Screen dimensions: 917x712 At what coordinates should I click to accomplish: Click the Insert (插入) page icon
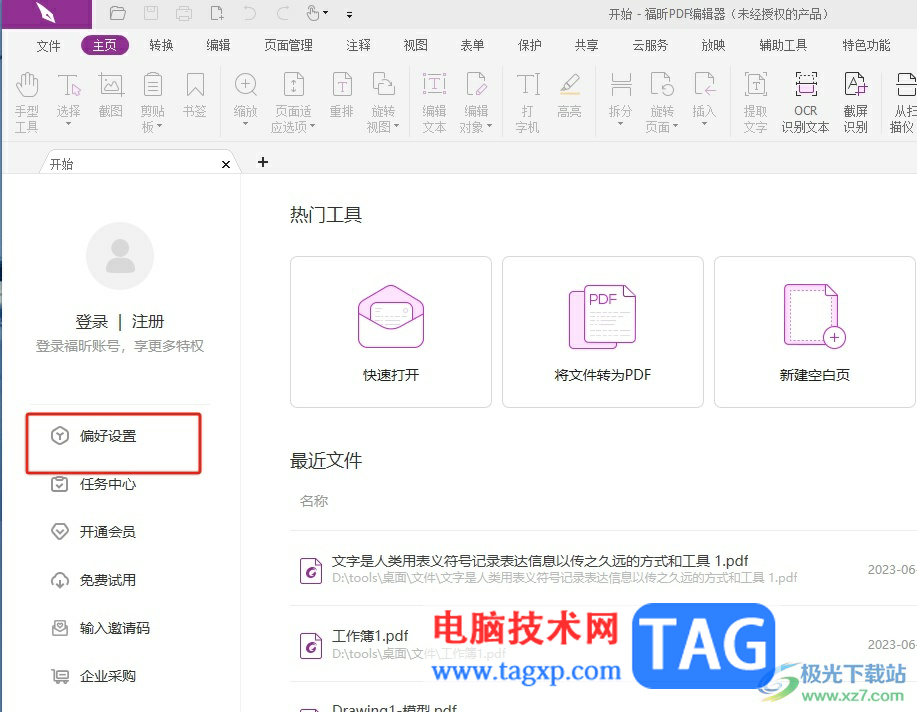click(x=704, y=85)
